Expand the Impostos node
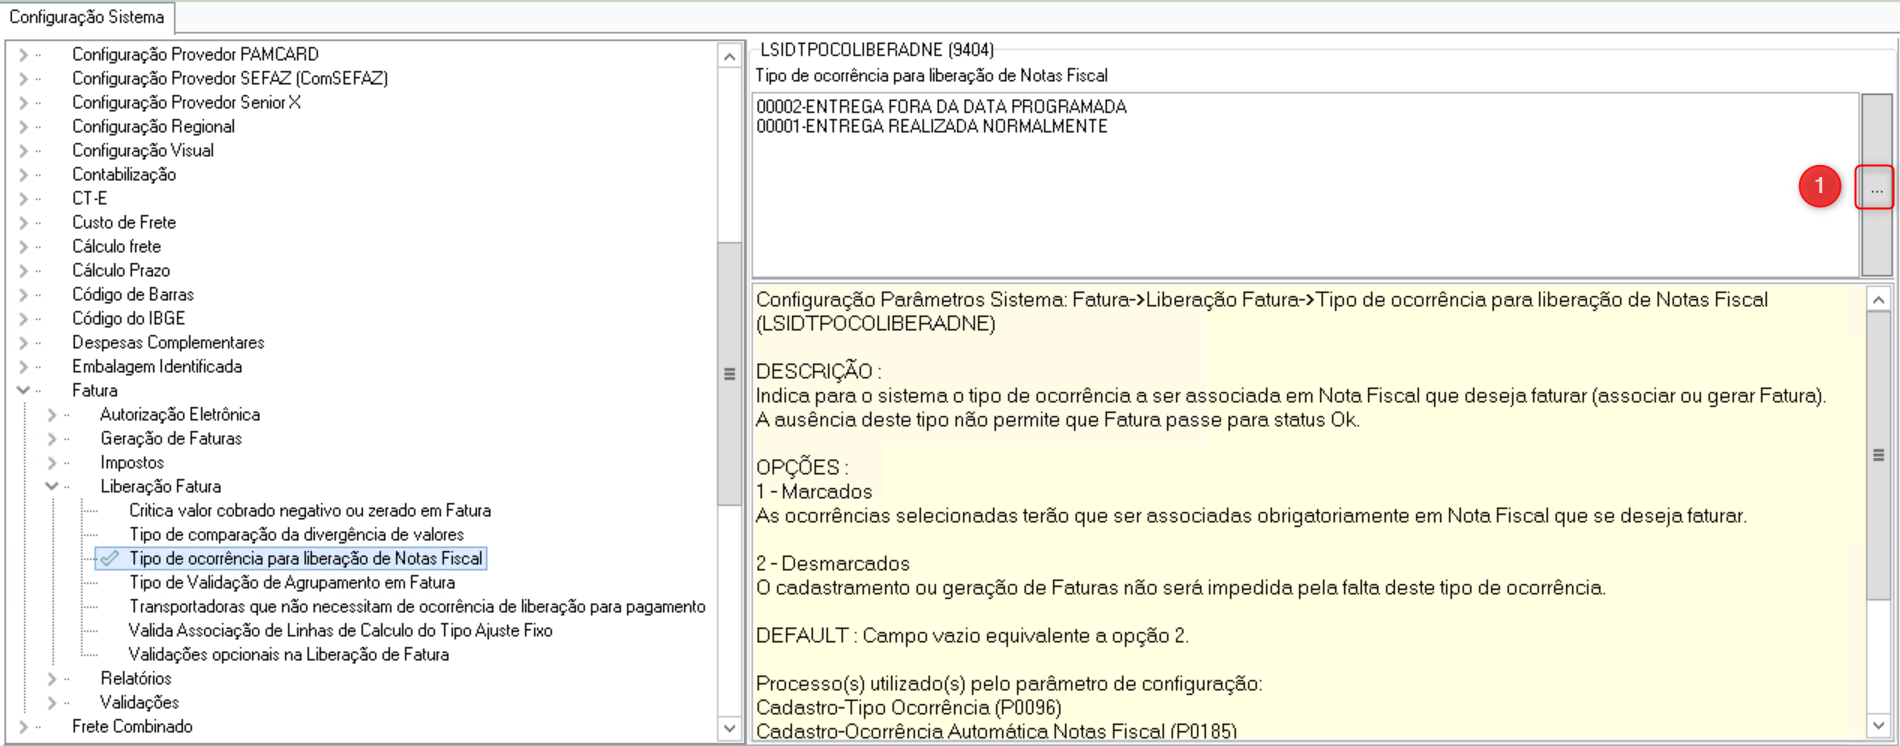1900x746 pixels. (x=52, y=462)
